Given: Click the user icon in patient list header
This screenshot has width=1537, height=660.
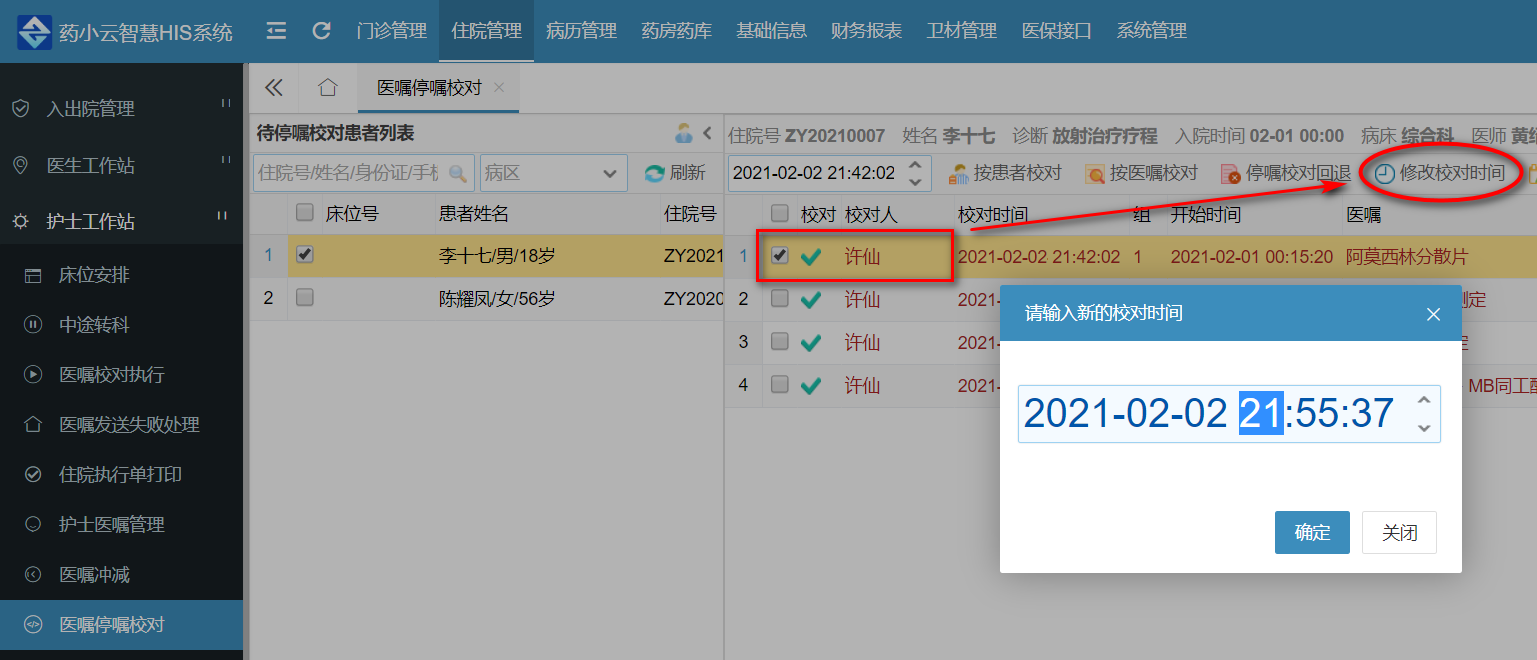Looking at the screenshot, I should [x=684, y=133].
